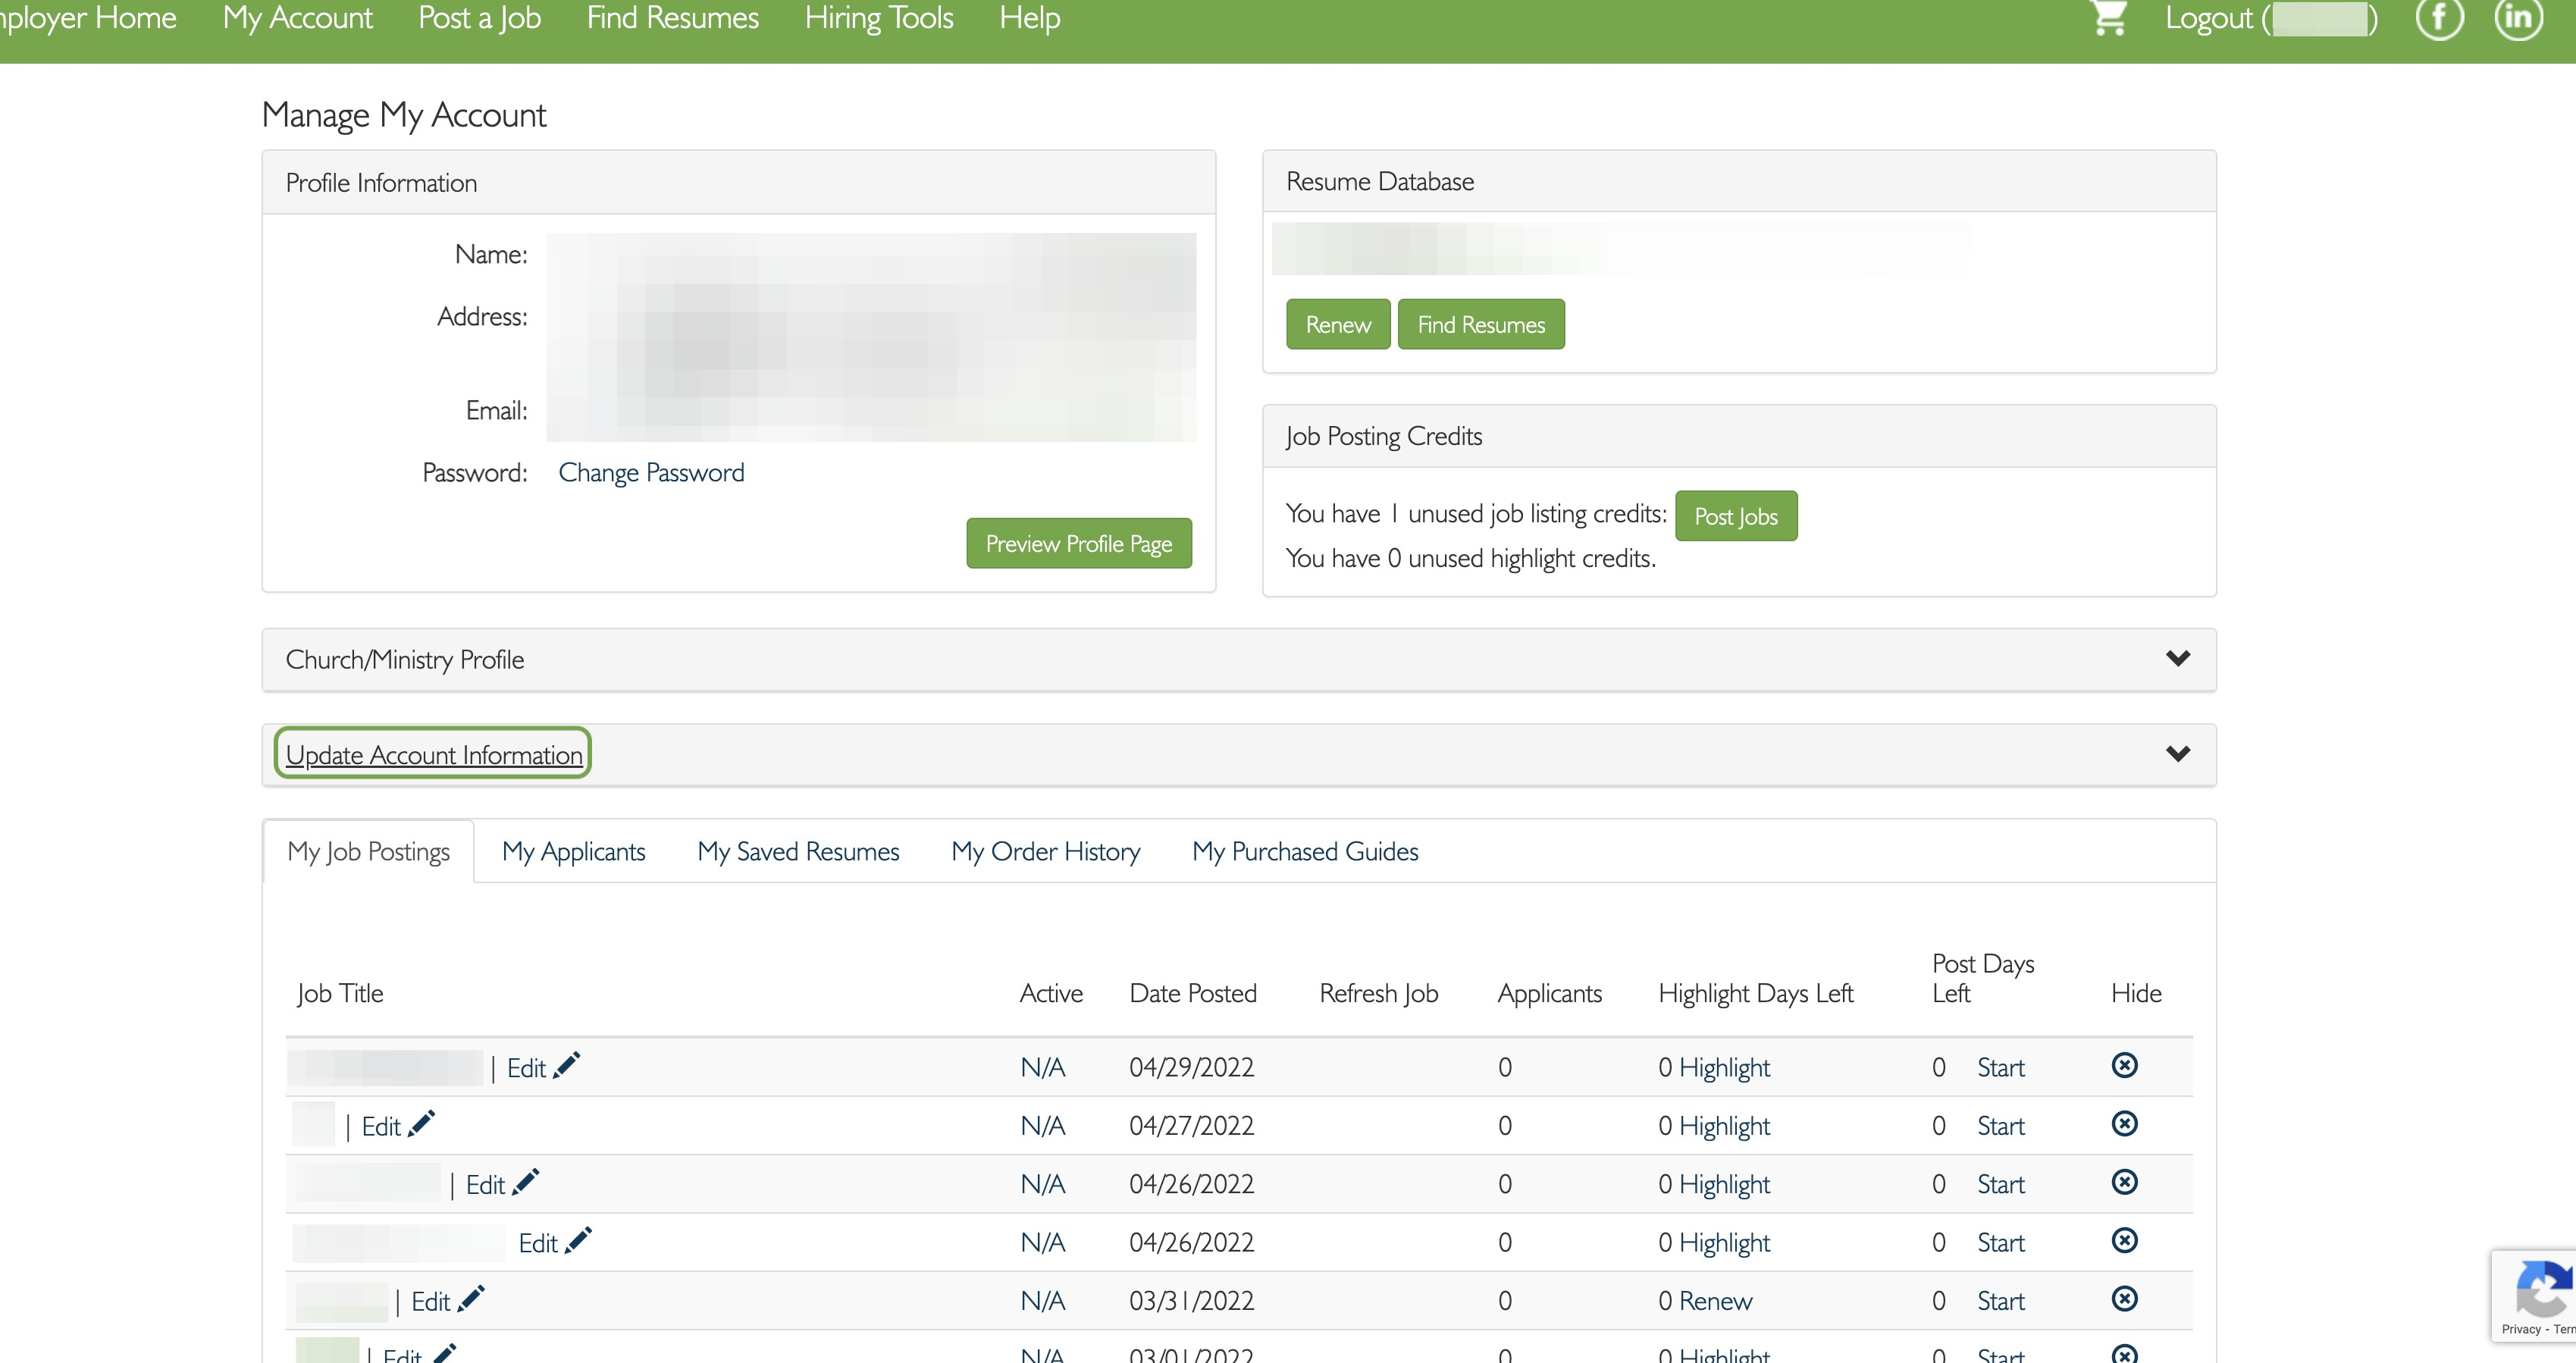
Task: Click Preview Profile Page button
Action: click(1079, 543)
